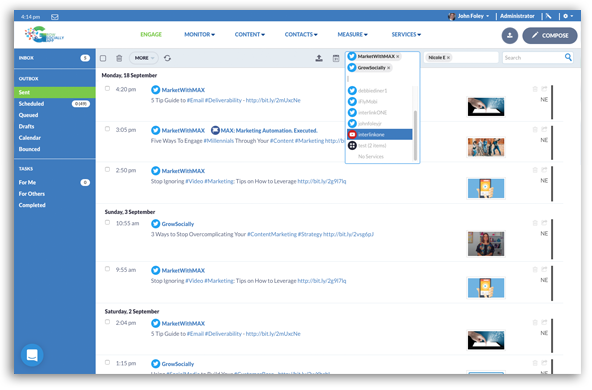
Task: Click the COMPOSE button
Action: 550,35
